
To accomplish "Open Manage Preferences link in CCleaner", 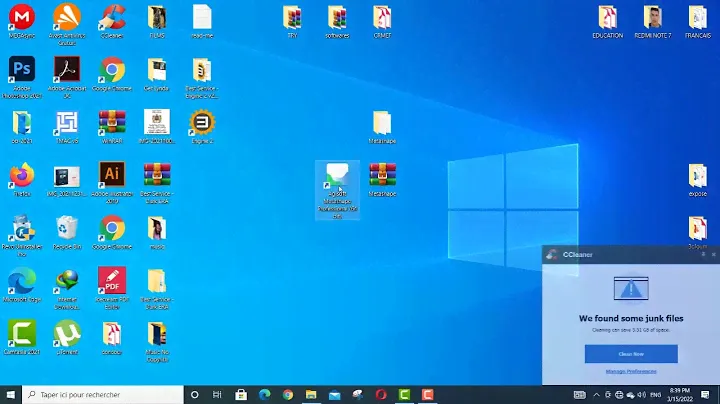I will pos(631,371).
